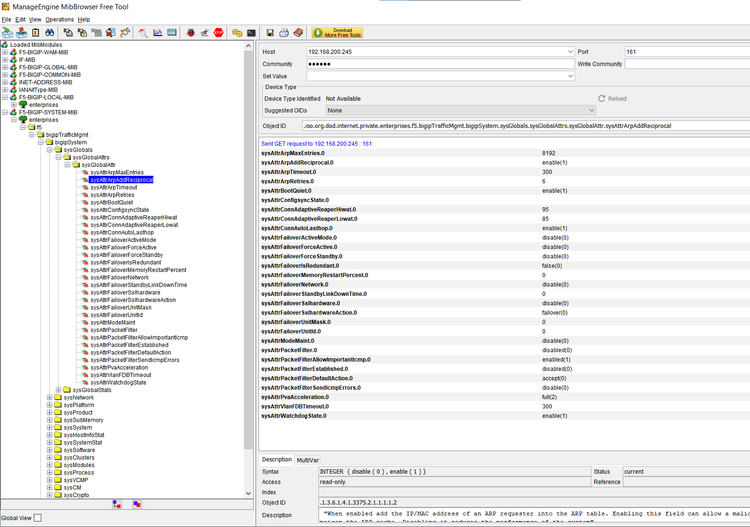
Task: Open the line graph icon in toolbar
Action: (157, 32)
